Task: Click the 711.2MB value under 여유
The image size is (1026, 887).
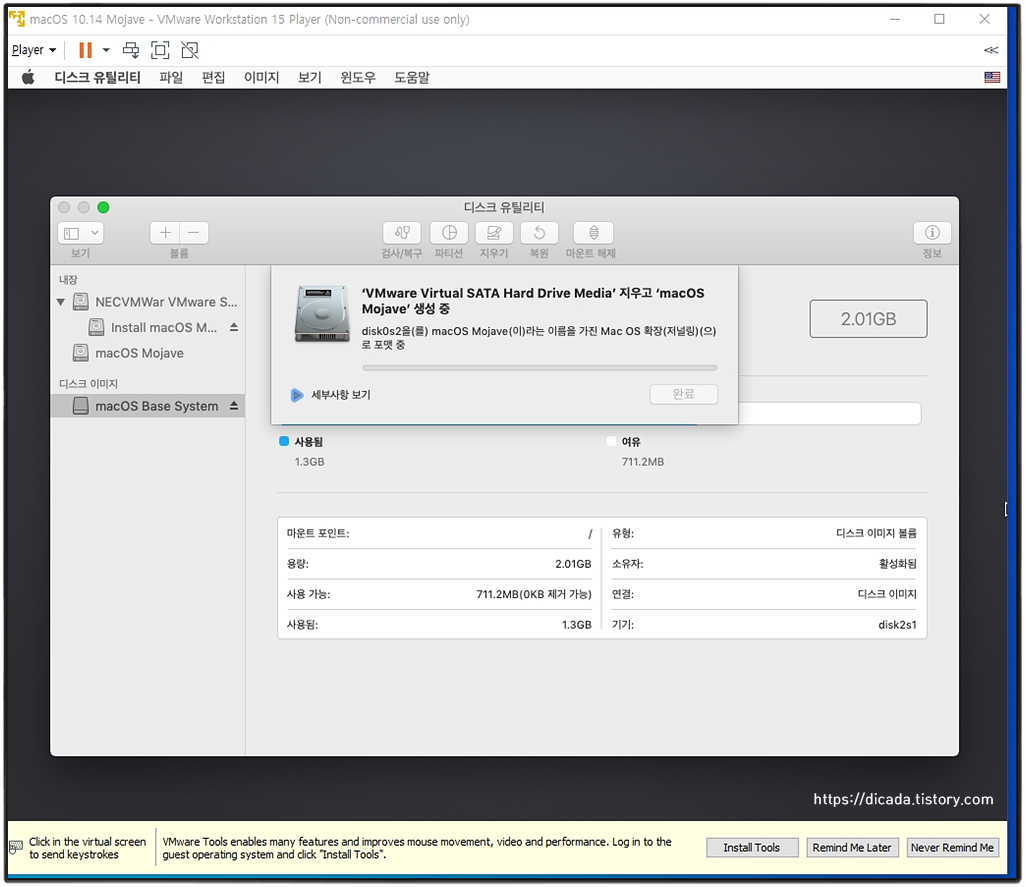Action: coord(643,462)
